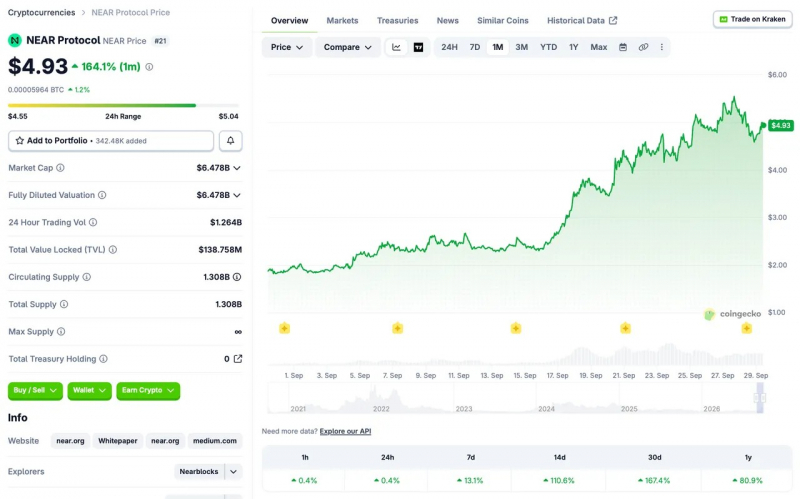Click the 14d 110.6% cell
Image resolution: width=800 pixels, height=499 pixels.
(x=560, y=481)
